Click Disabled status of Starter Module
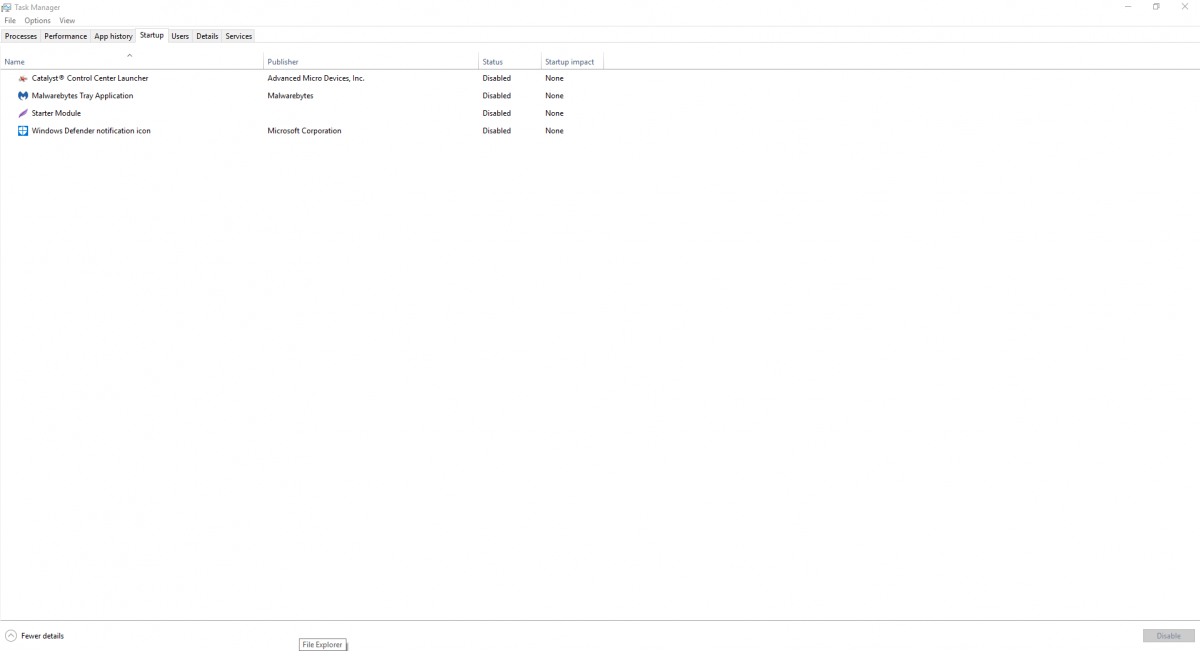The image size is (1200, 651). coord(497,113)
